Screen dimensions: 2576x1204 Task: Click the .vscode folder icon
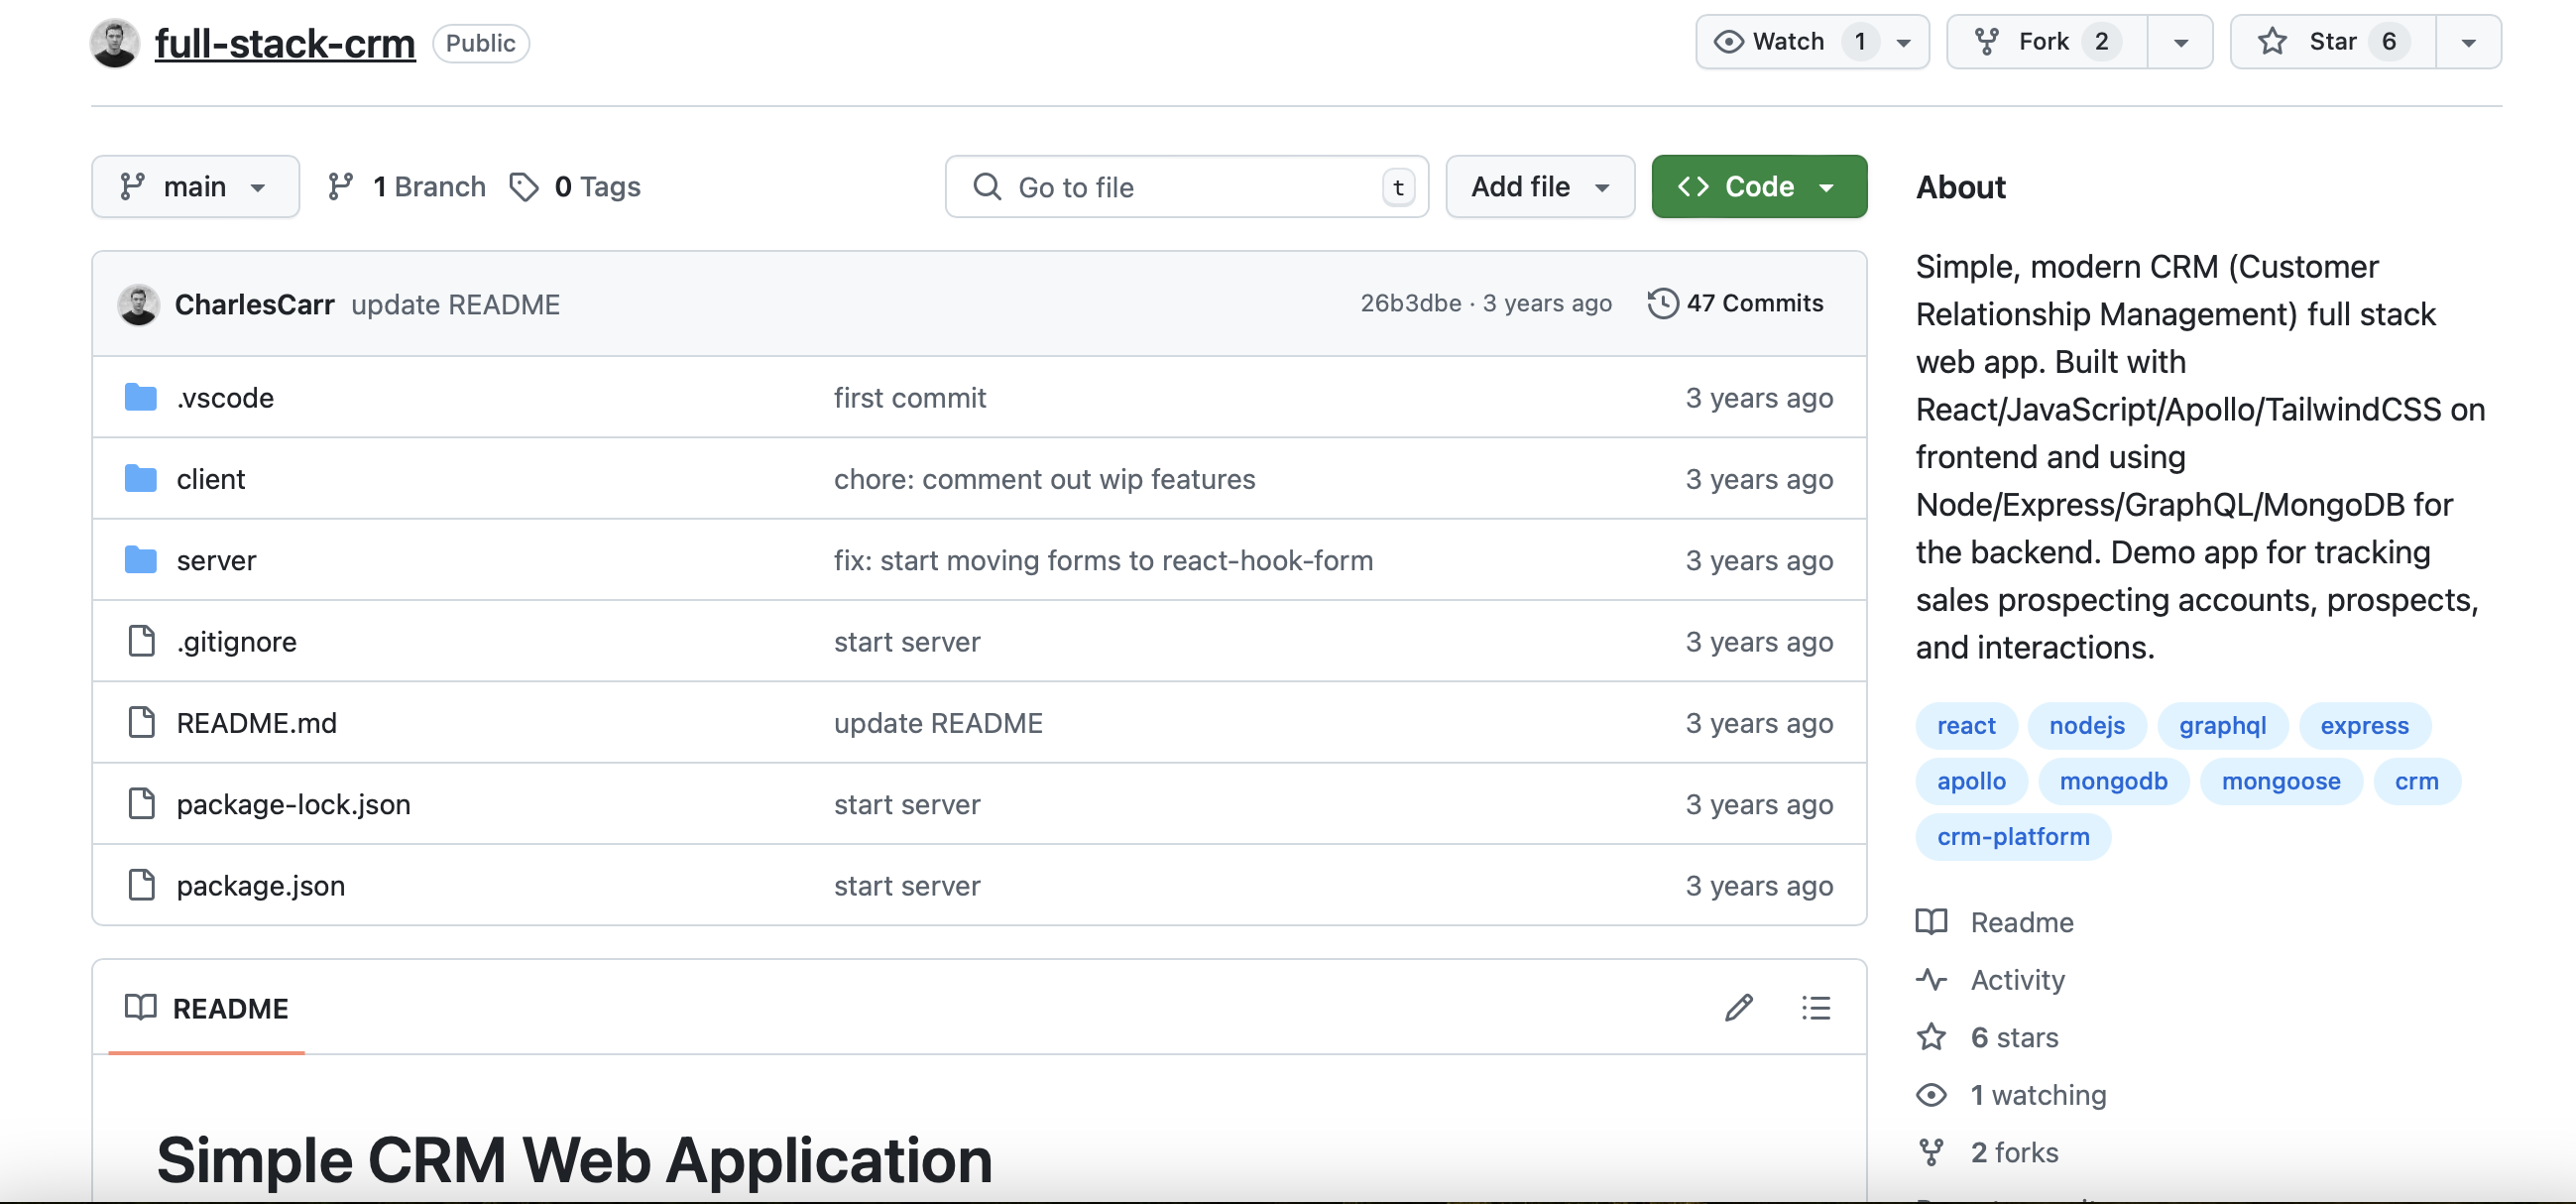pyautogui.click(x=140, y=397)
